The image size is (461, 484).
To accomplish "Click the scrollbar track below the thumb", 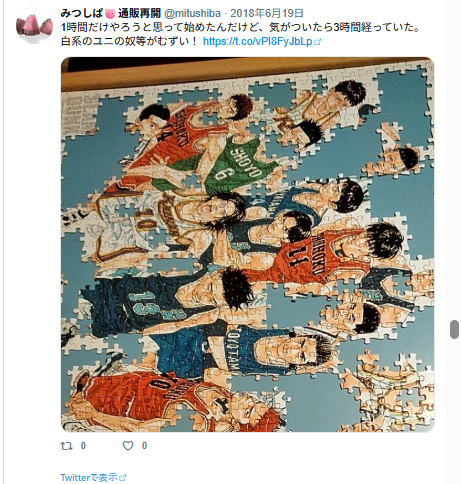I will (x=454, y=411).
